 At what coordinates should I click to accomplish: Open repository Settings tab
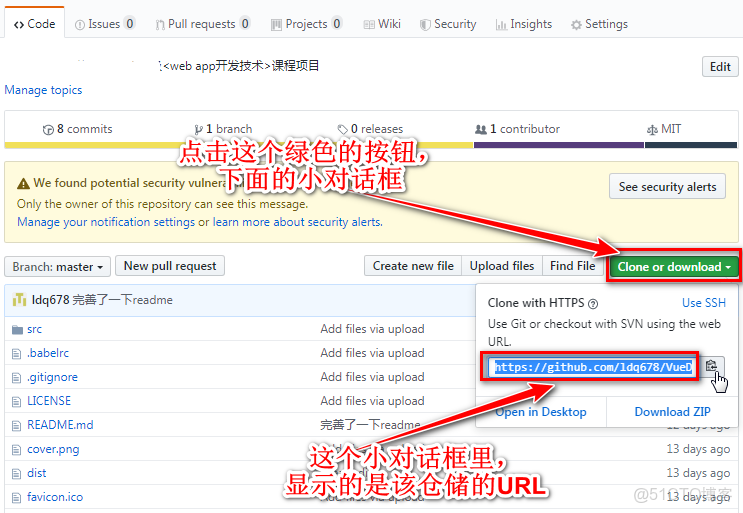point(599,24)
